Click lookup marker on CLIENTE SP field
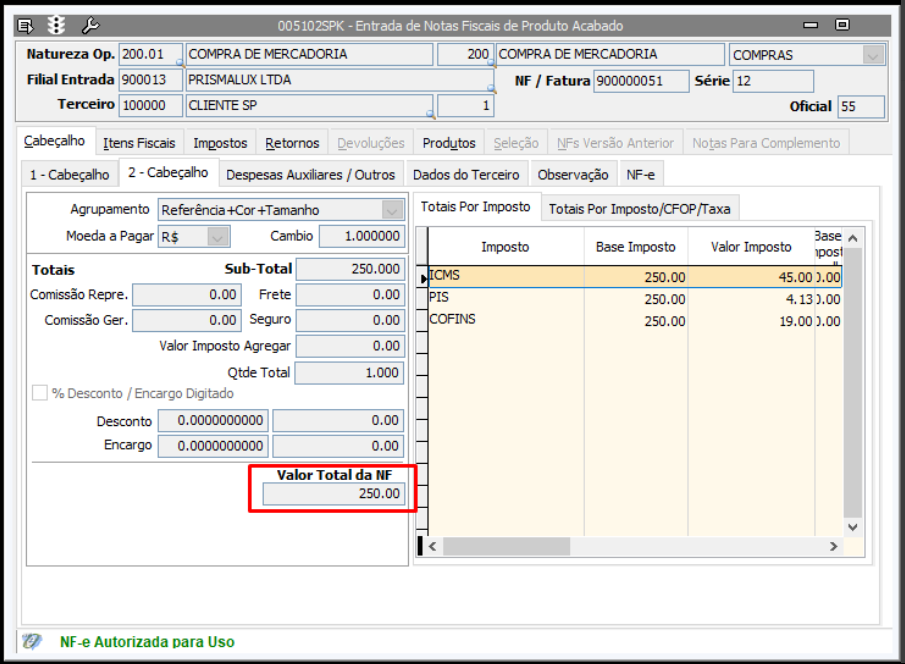 pyautogui.click(x=431, y=114)
